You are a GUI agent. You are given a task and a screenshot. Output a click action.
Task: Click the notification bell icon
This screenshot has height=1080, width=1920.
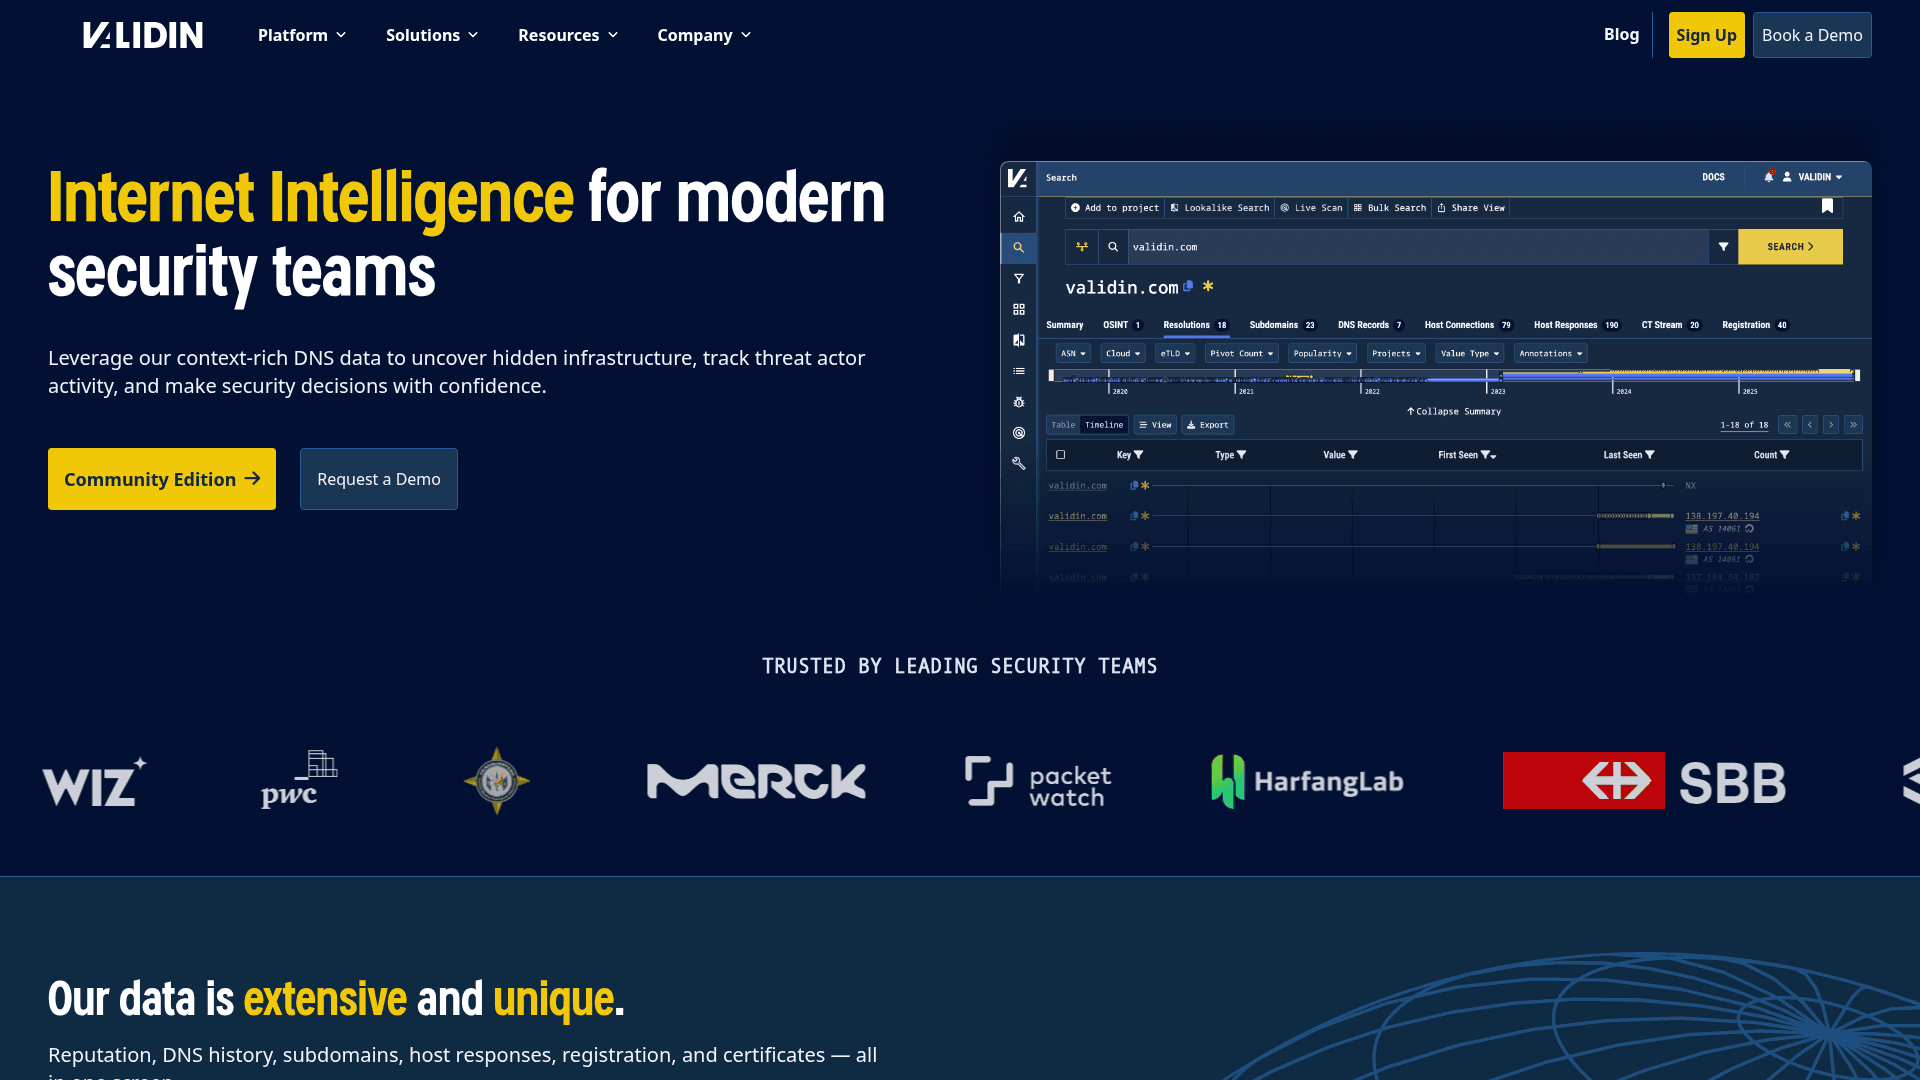(1769, 177)
